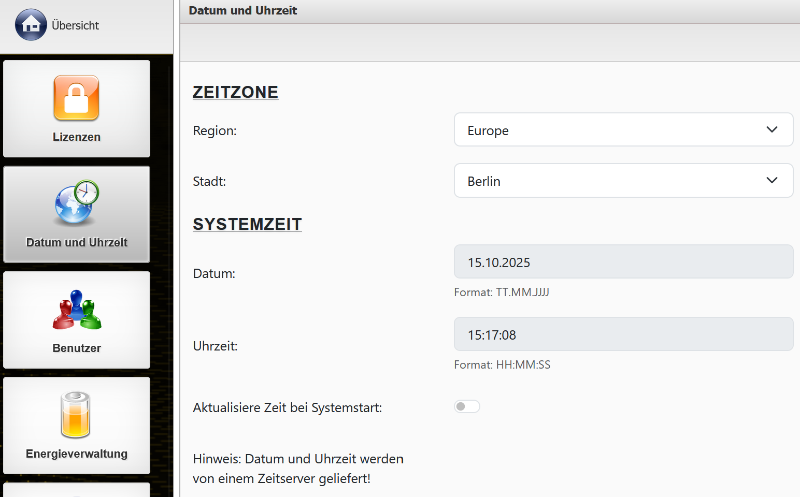Image resolution: width=800 pixels, height=497 pixels.
Task: Click the chevron arrow in the Stadt box
Action: 771,181
